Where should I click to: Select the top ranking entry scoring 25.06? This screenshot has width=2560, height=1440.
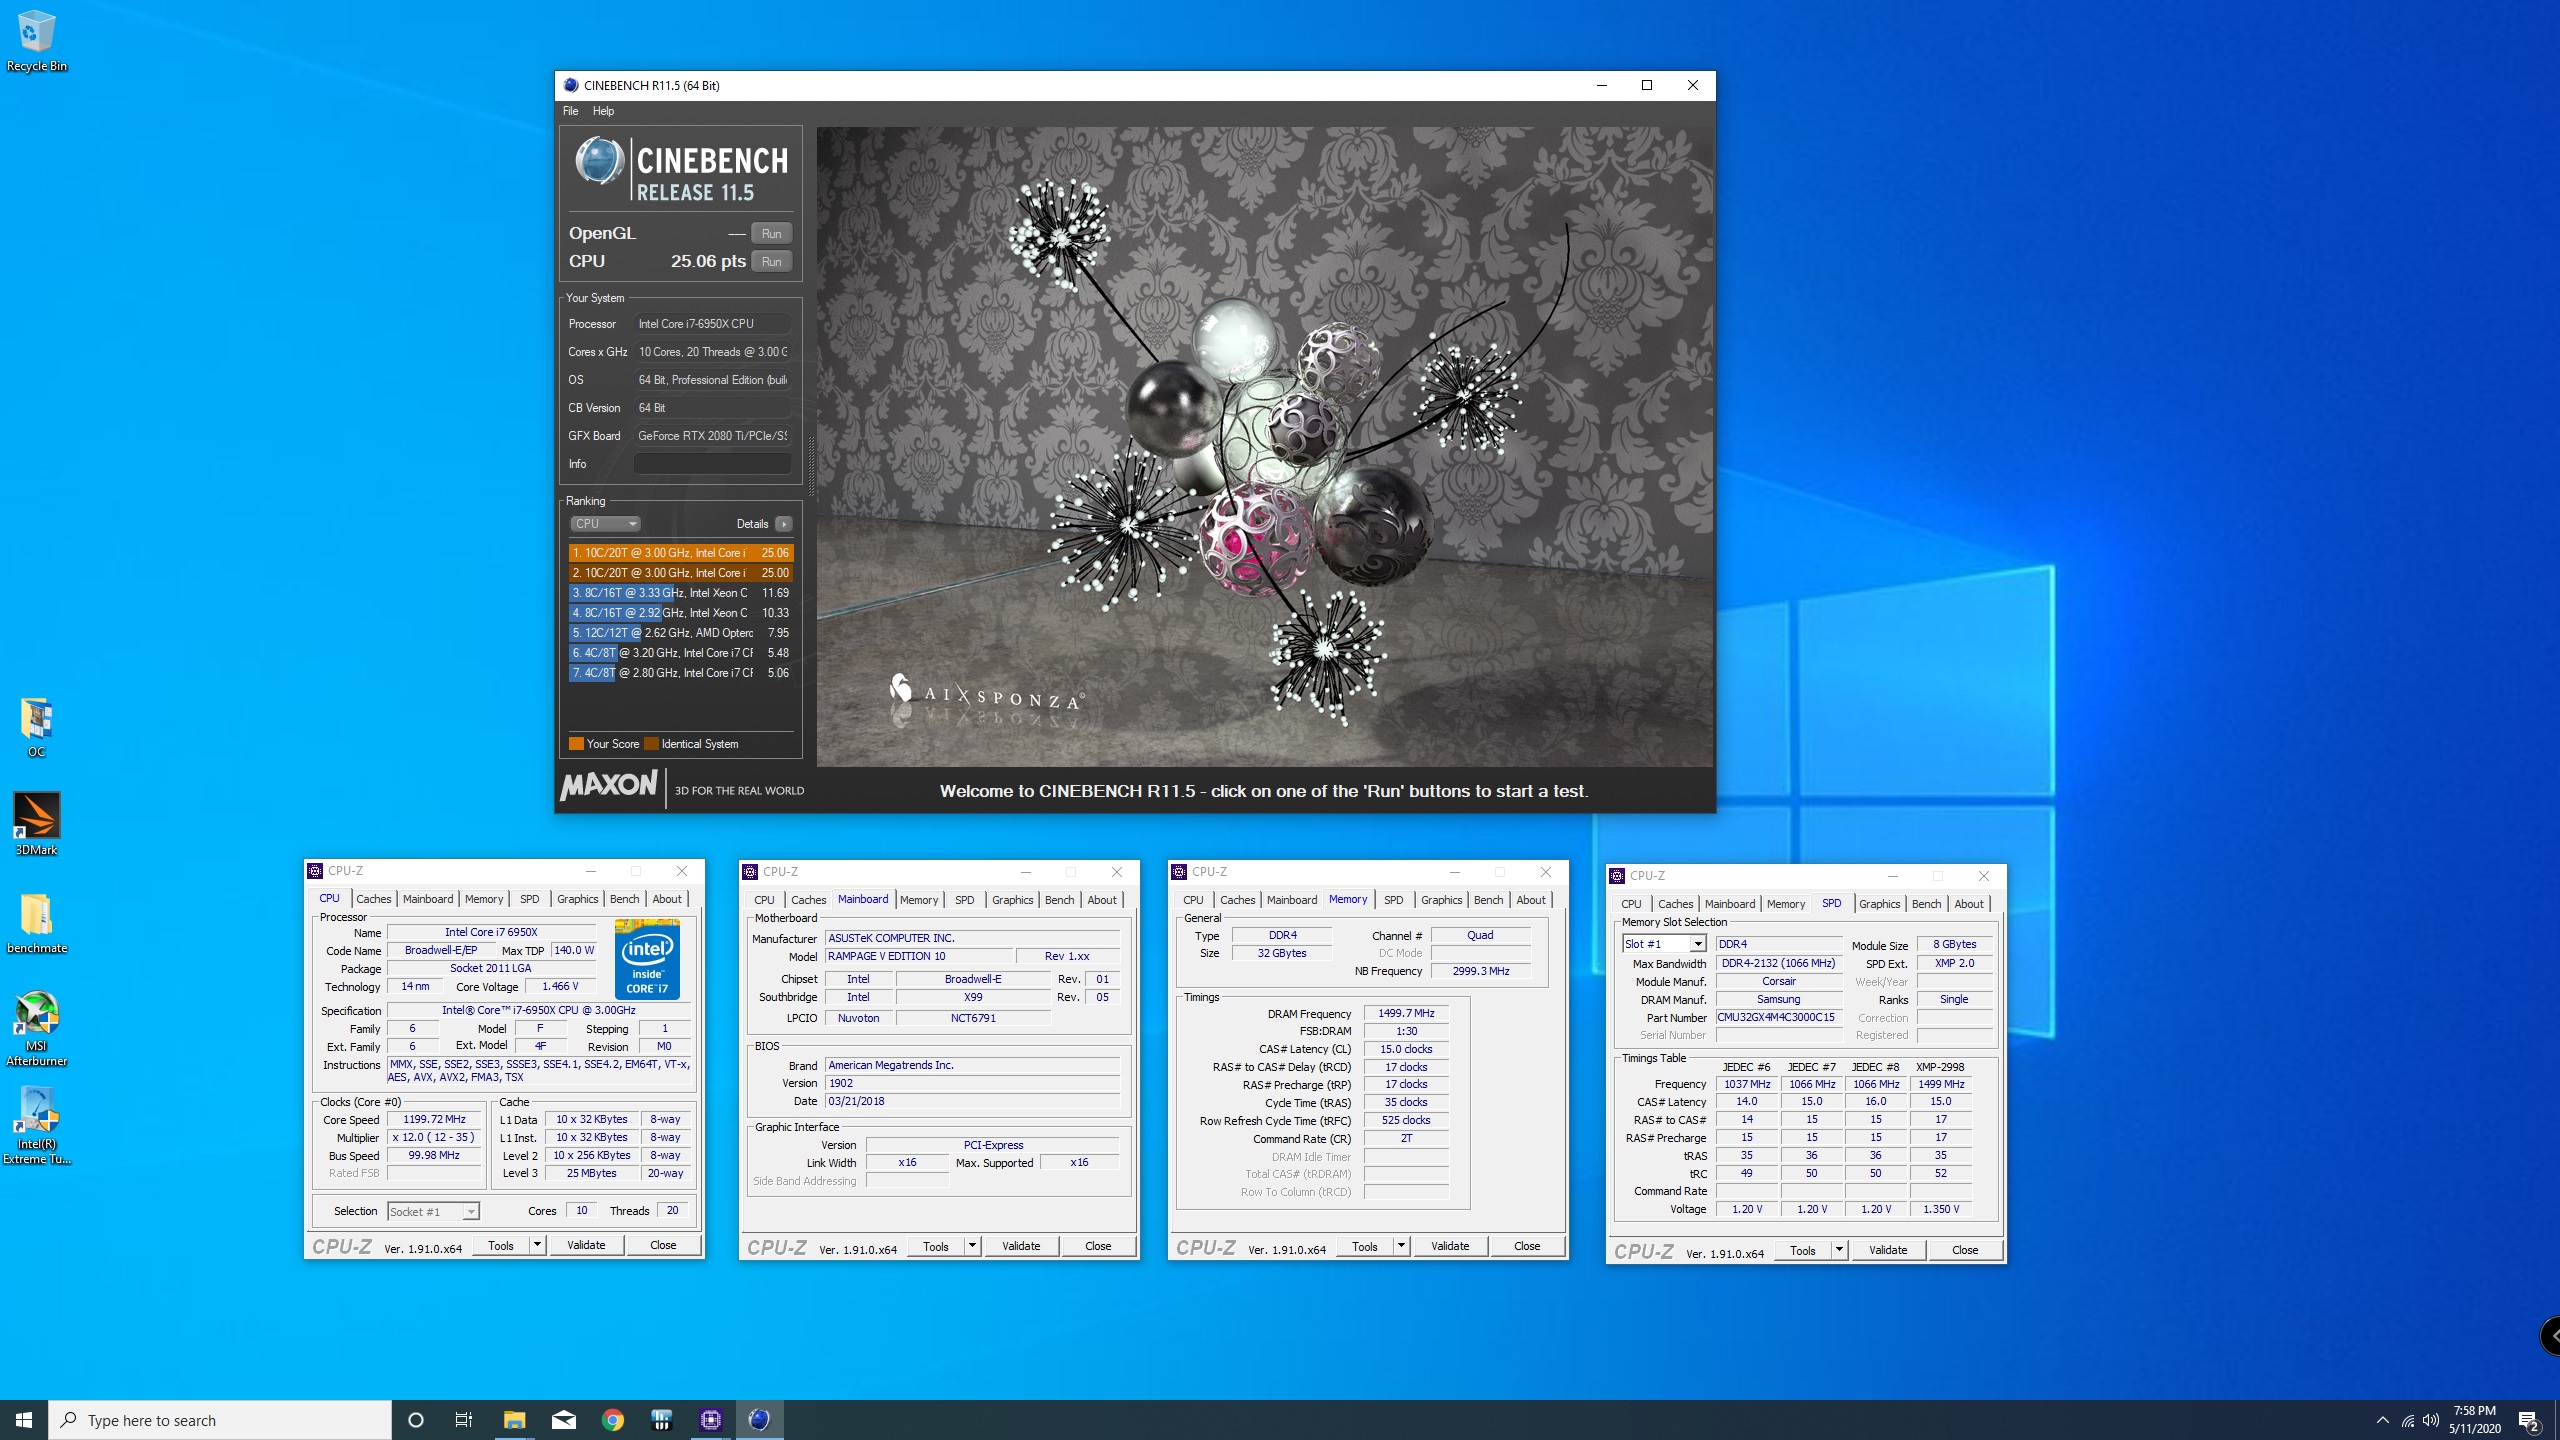point(681,553)
